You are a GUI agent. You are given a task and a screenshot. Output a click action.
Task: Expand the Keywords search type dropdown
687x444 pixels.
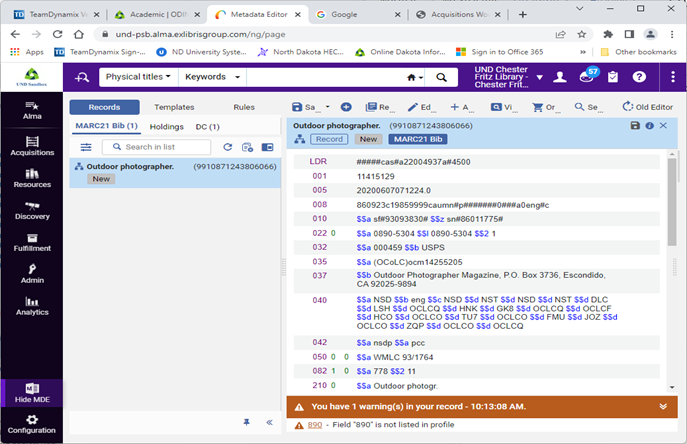click(212, 77)
